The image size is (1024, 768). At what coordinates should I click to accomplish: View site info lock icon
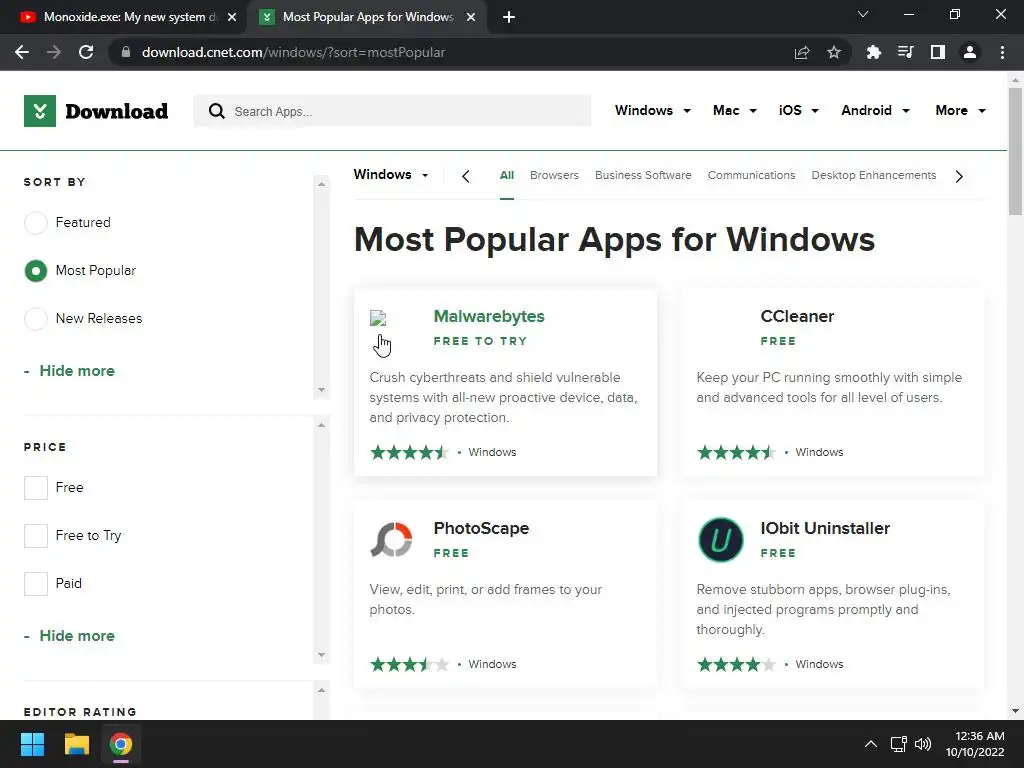pyautogui.click(x=126, y=52)
